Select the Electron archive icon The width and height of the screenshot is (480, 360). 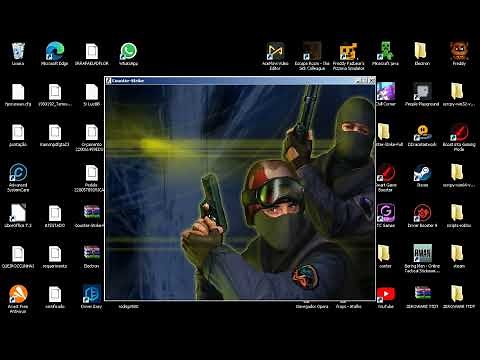tap(92, 253)
